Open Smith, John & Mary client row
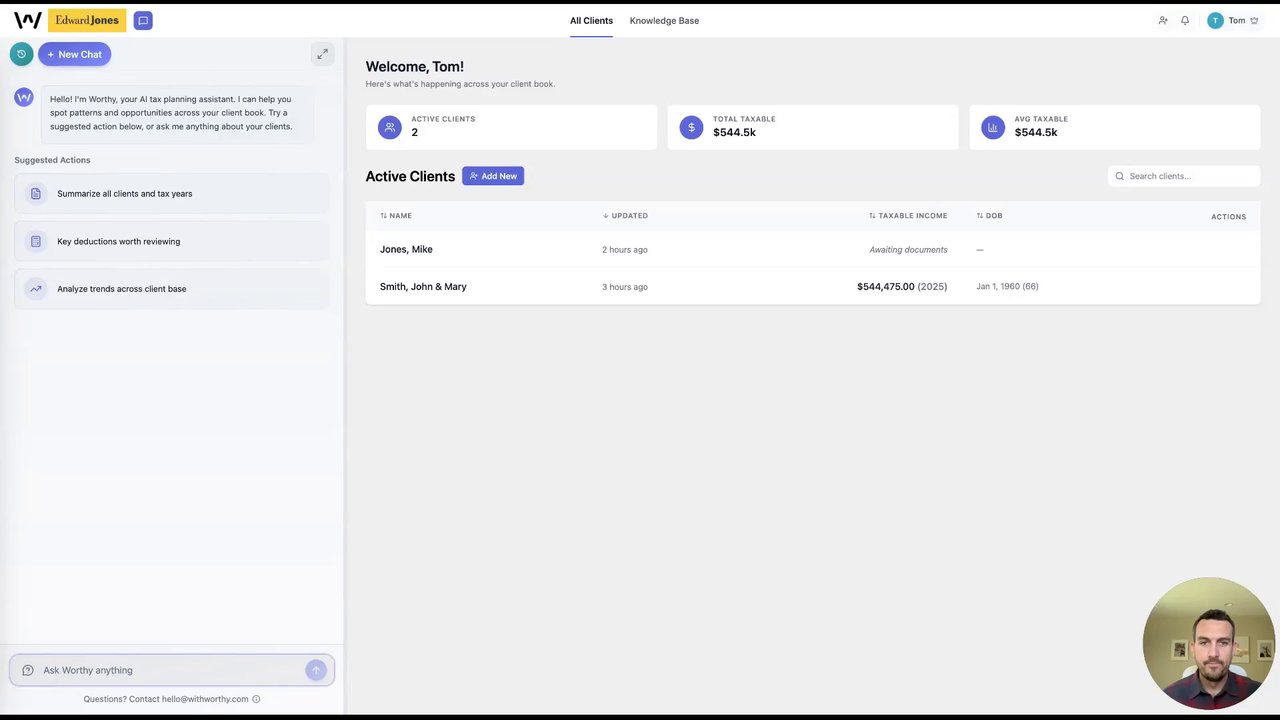1280x720 pixels. tap(812, 286)
